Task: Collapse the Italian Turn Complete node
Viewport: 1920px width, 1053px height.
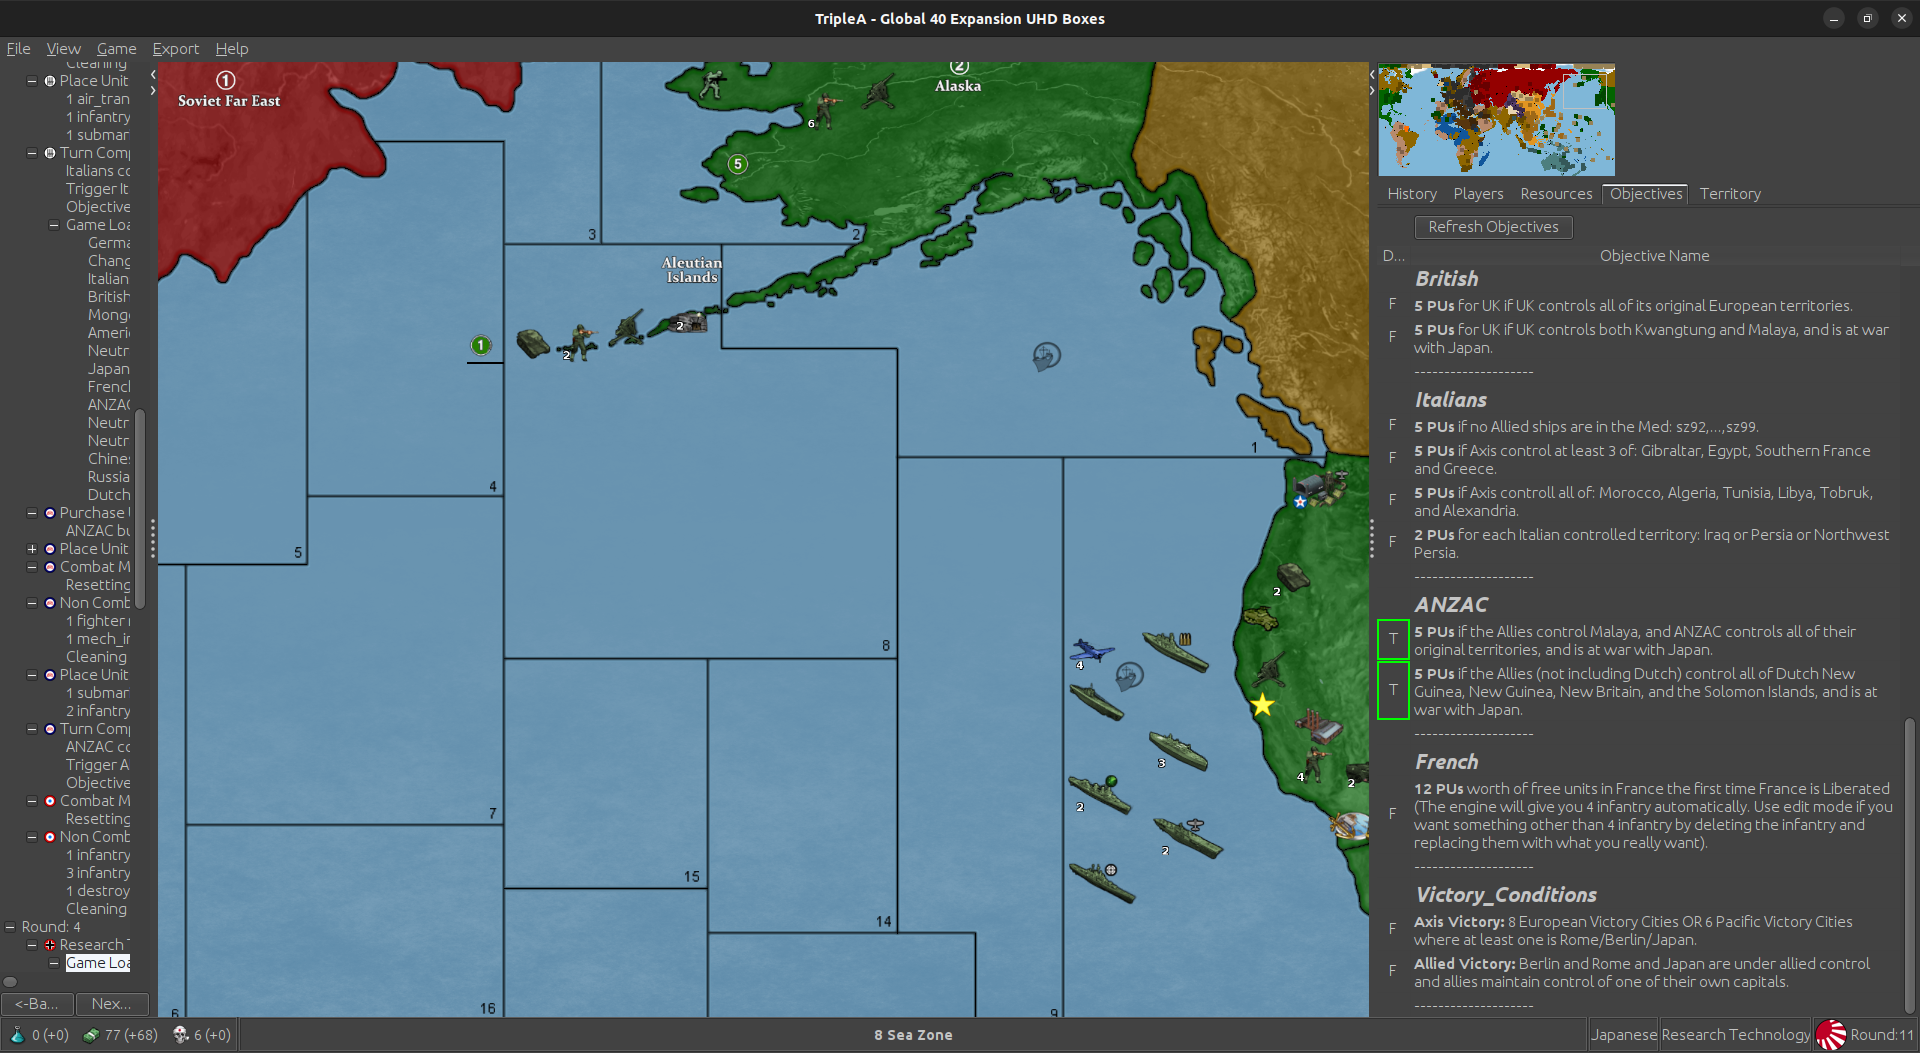Action: (32, 153)
